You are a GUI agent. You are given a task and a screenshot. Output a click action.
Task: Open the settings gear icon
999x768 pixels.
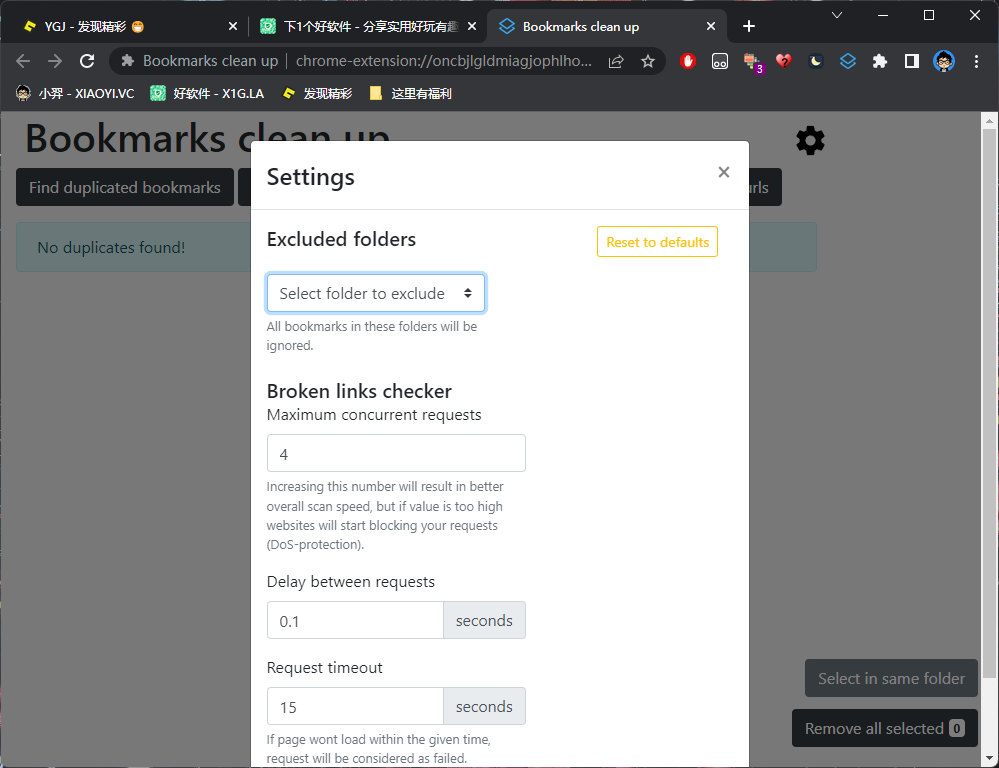tap(810, 141)
